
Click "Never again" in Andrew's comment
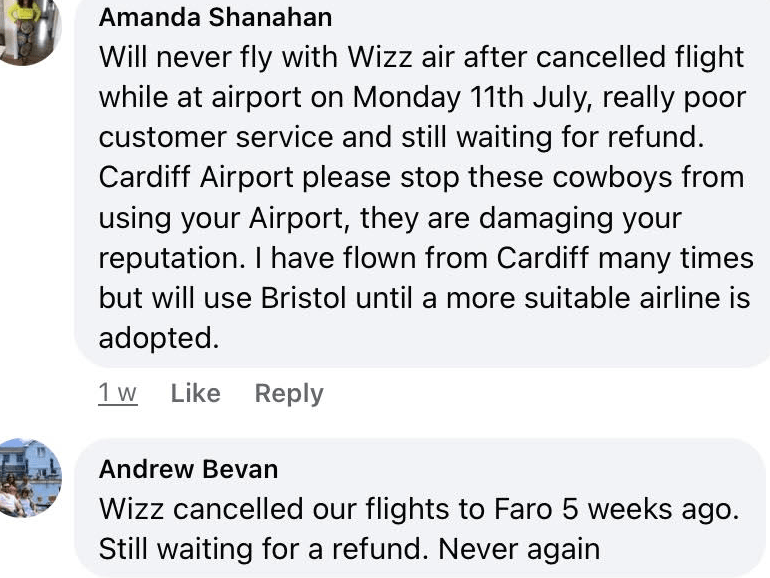click(519, 549)
